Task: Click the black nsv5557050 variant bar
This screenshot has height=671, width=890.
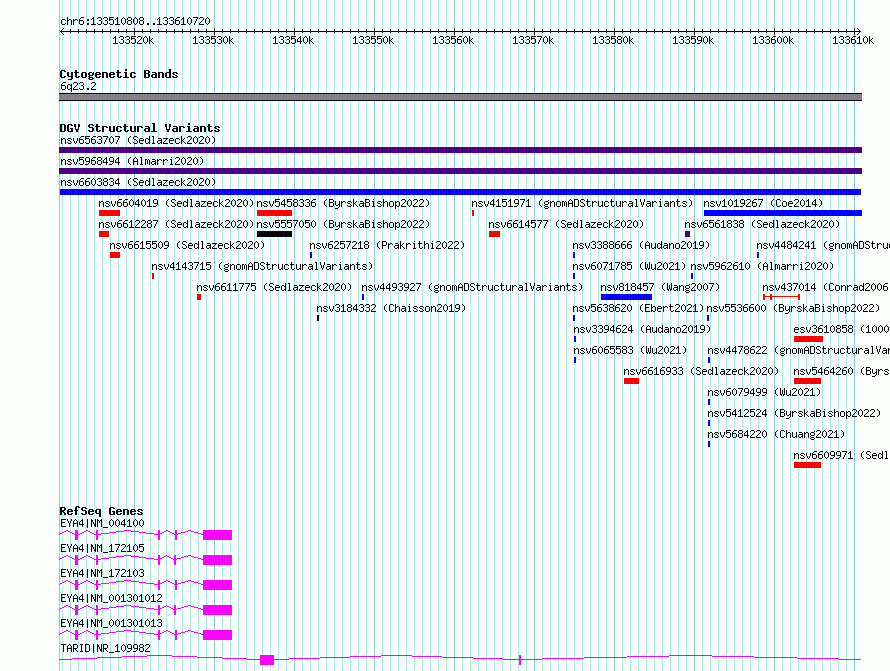Action: (x=274, y=234)
